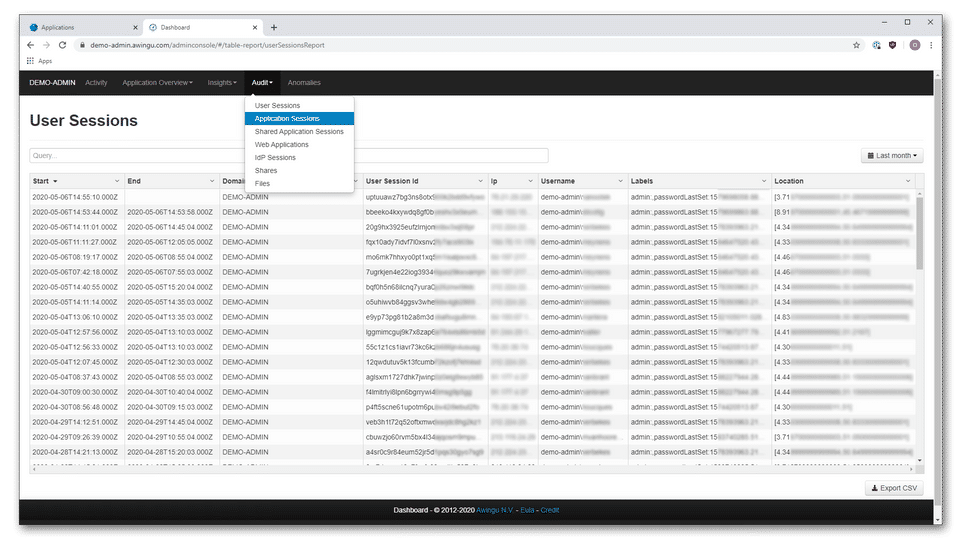Export the table with Export CSV
The image size is (960, 540).
(894, 488)
